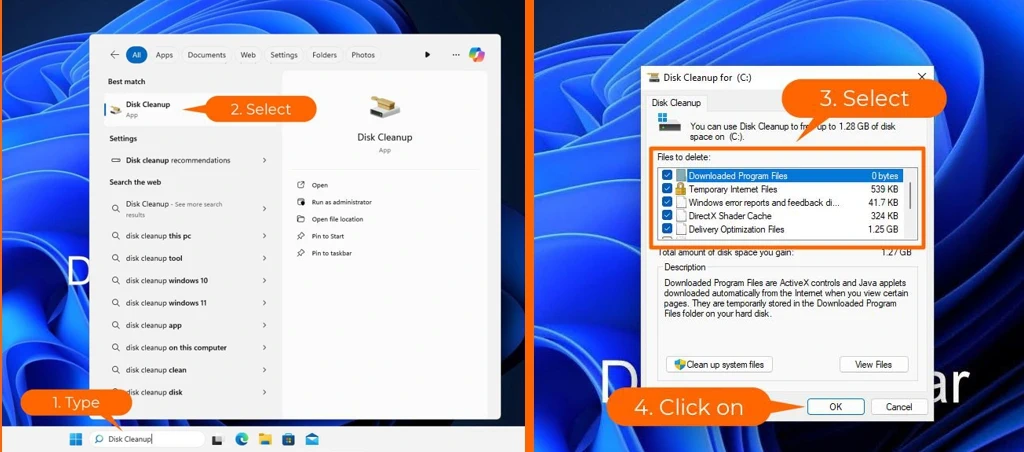Uncheck Windows error reports checkbox

click(666, 202)
